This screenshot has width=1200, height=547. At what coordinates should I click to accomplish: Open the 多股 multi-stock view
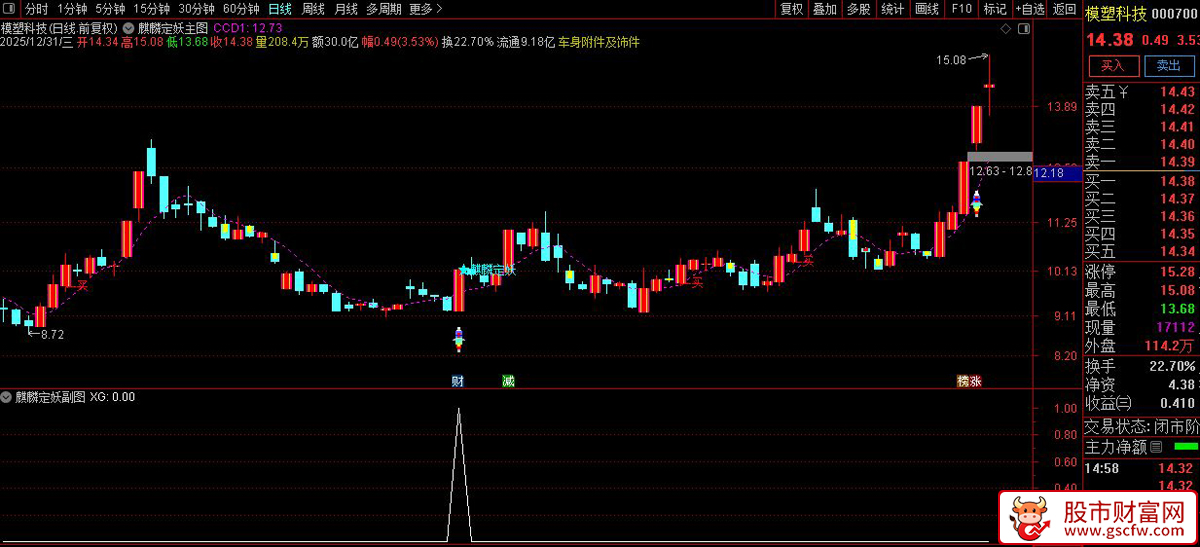[x=858, y=9]
